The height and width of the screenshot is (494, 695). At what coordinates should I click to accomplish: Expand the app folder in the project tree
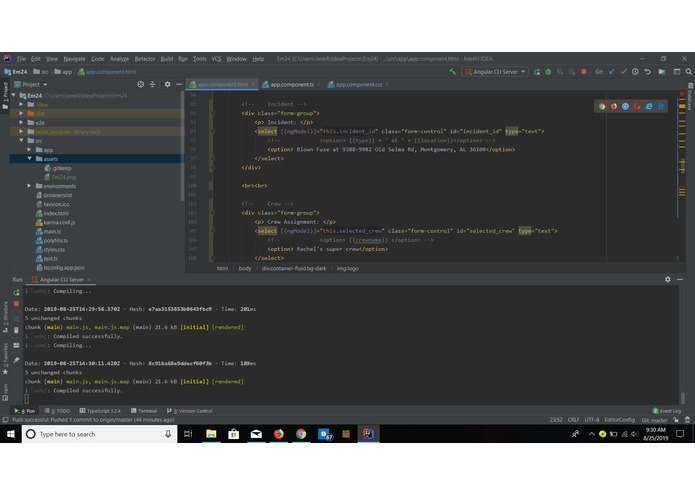29,150
